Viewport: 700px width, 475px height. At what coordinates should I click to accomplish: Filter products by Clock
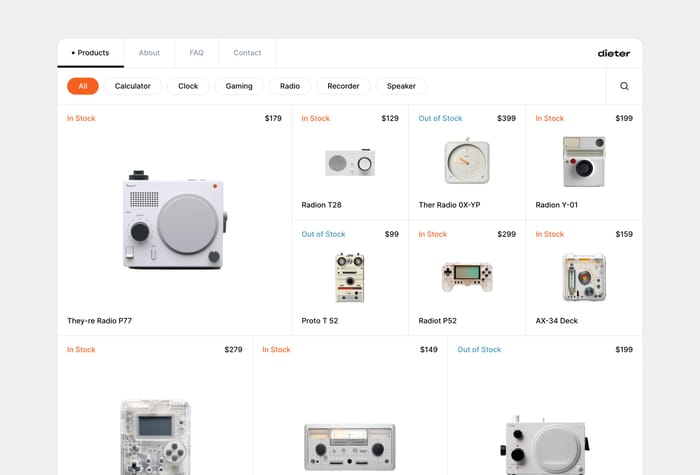(188, 86)
